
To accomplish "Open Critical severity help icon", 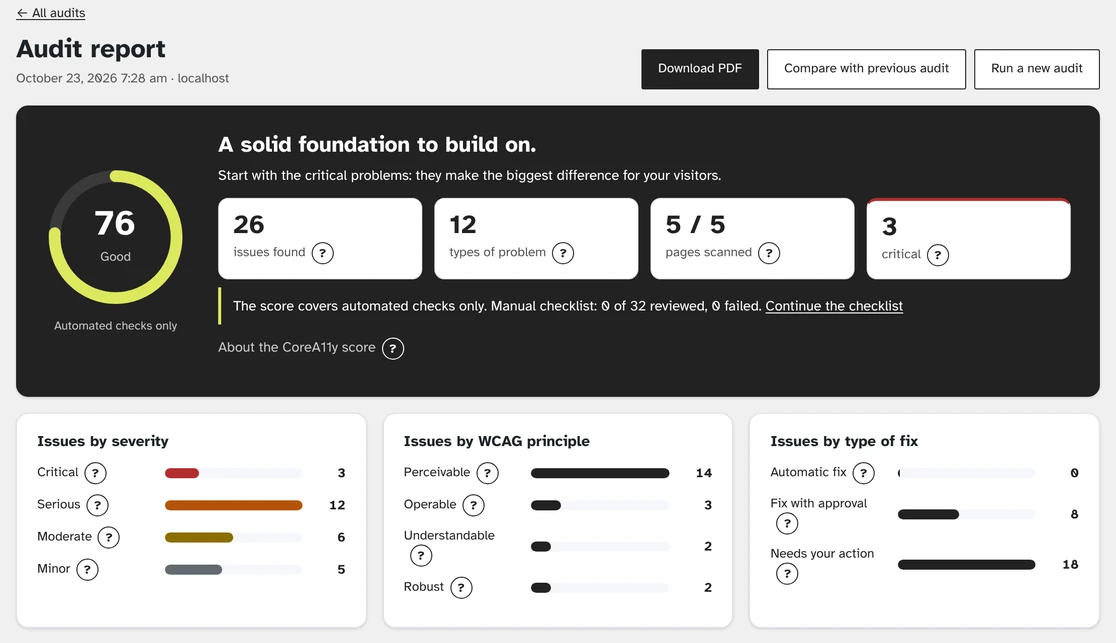I will [95, 473].
